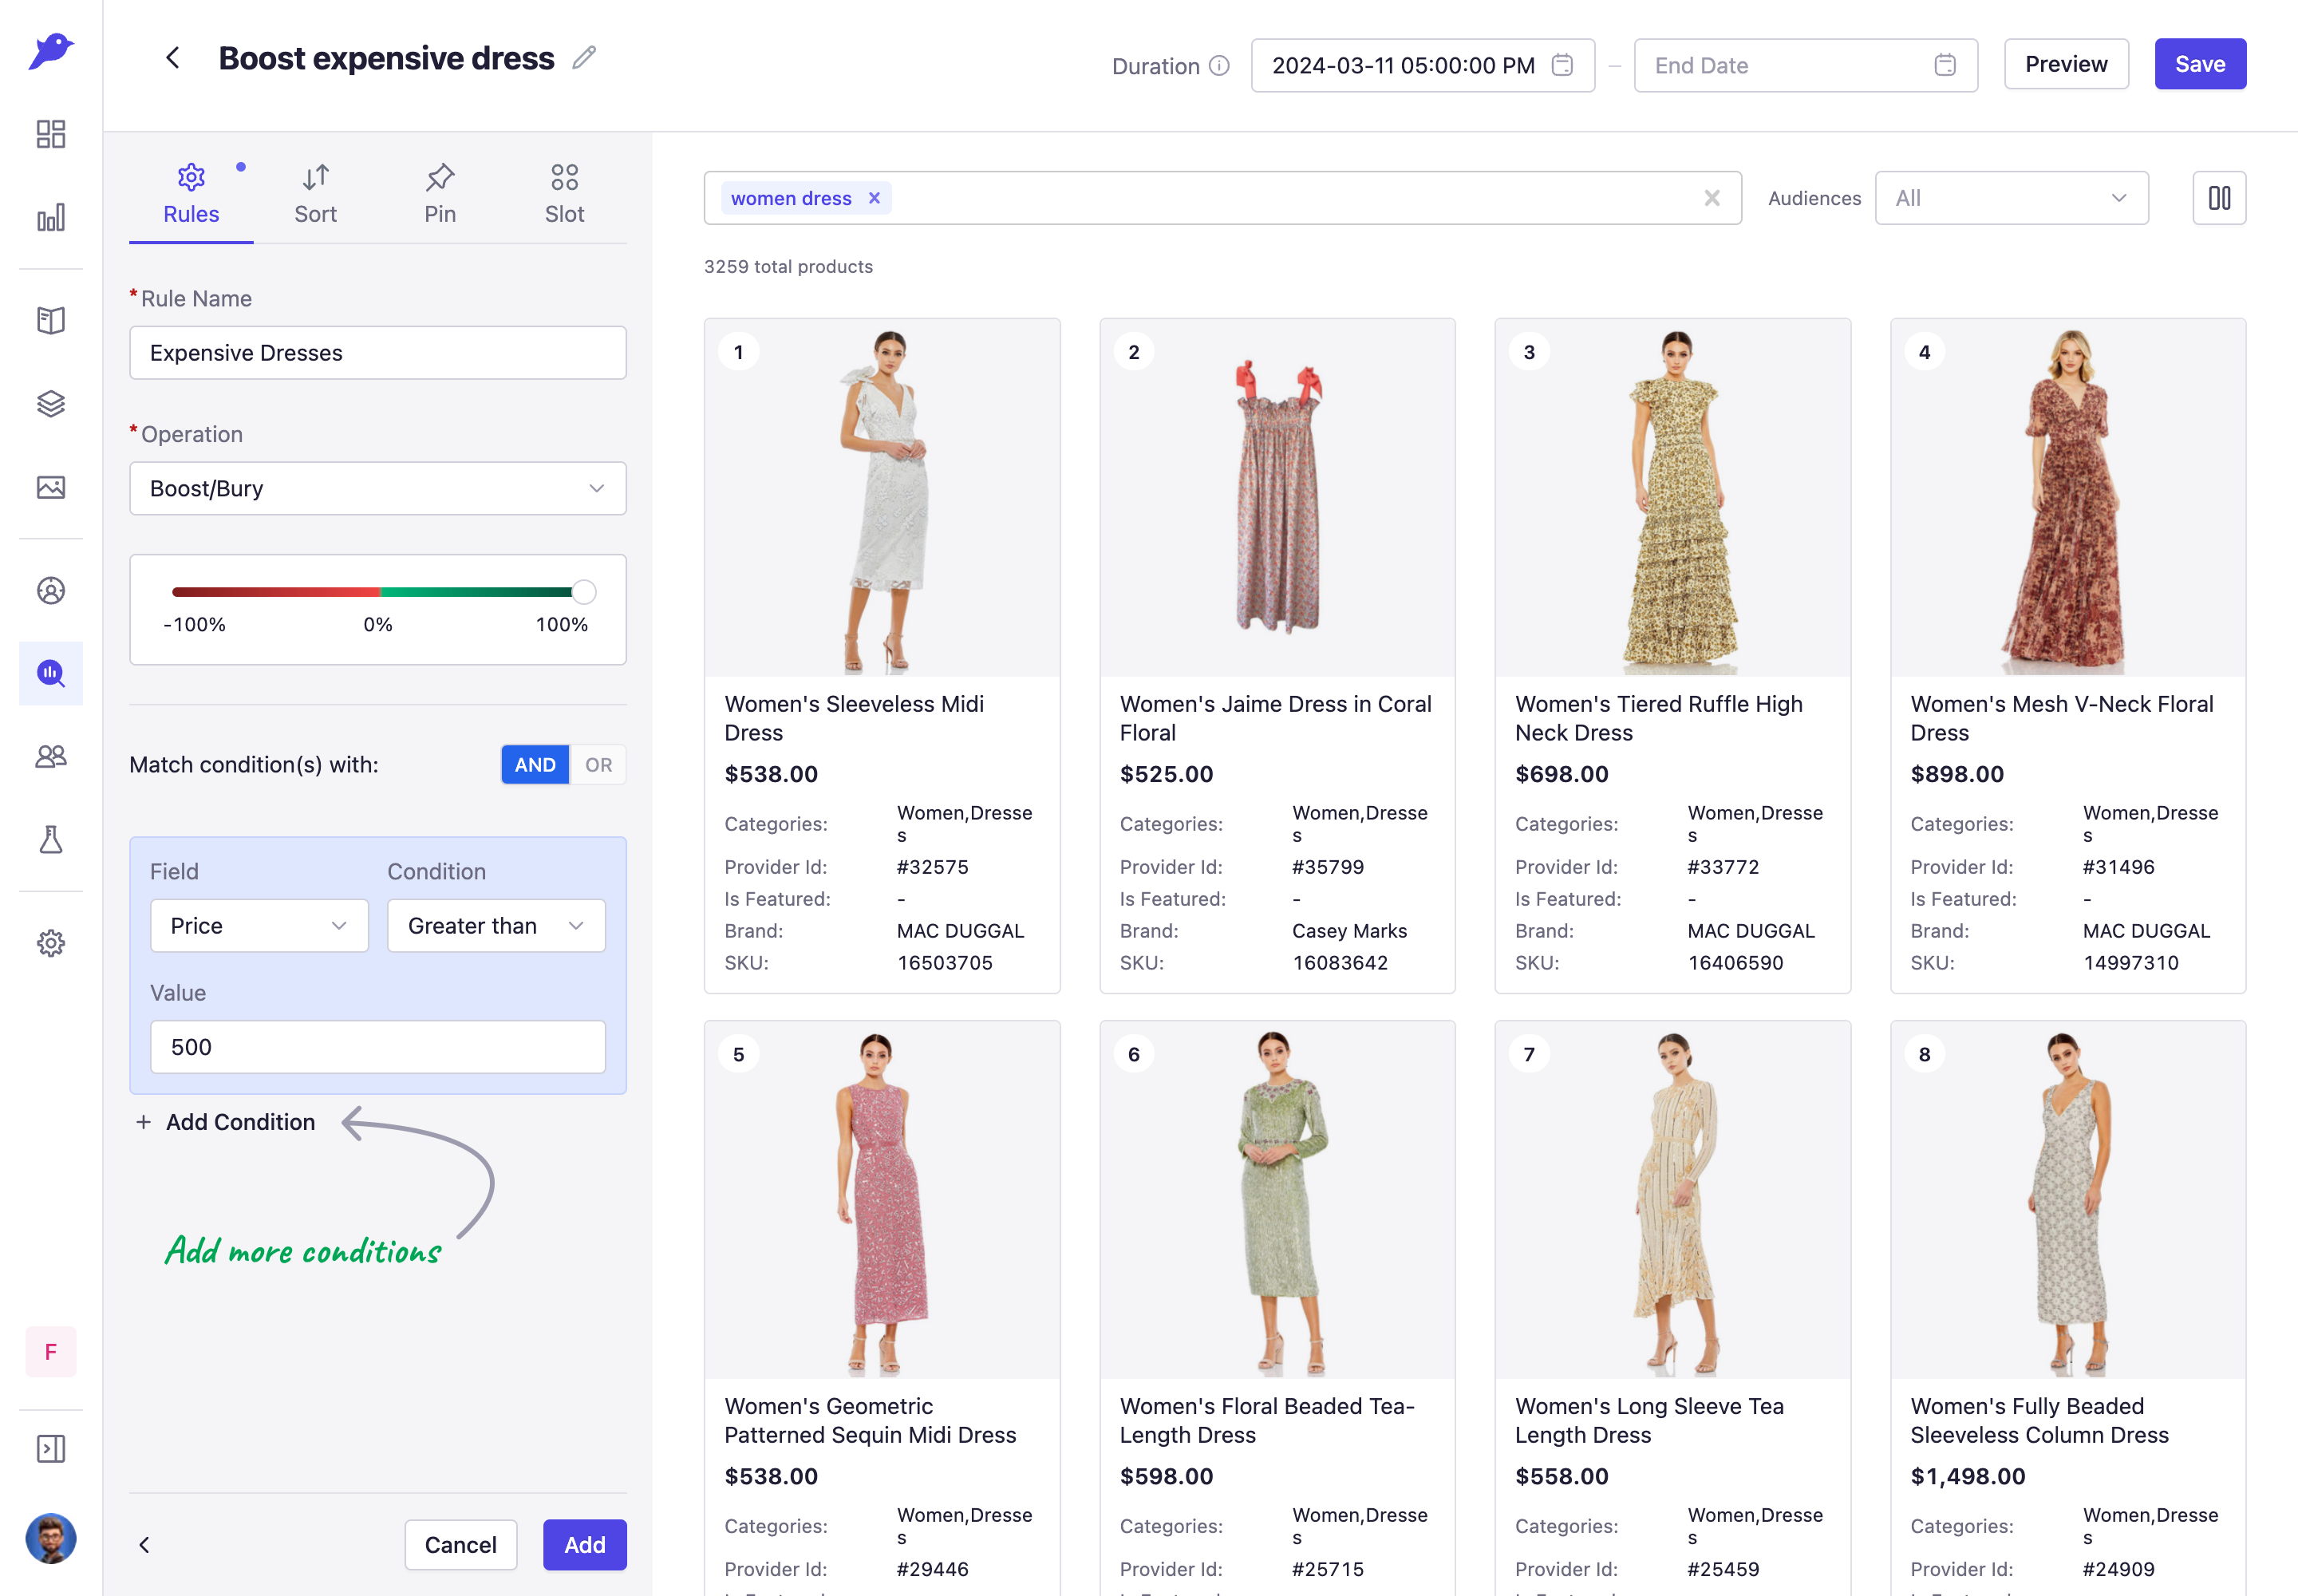
Task: Click Women's Fully Beaded Sleeveless Column Dress title
Action: 2039,1420
